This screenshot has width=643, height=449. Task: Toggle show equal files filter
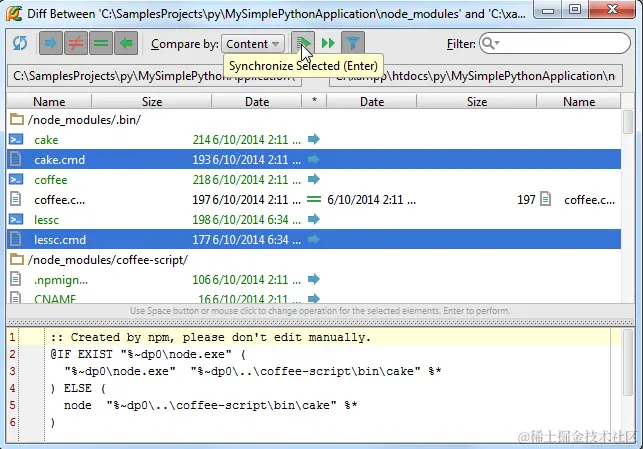point(101,43)
